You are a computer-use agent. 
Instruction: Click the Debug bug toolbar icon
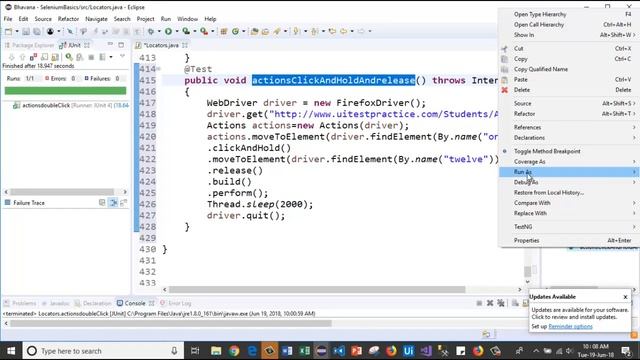click(151, 31)
